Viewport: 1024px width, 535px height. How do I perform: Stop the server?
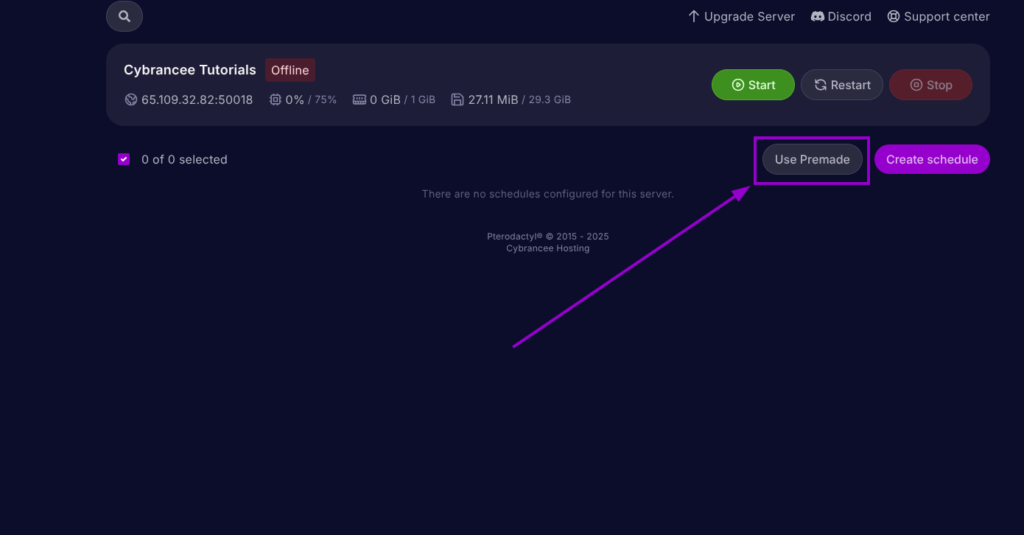(x=931, y=85)
